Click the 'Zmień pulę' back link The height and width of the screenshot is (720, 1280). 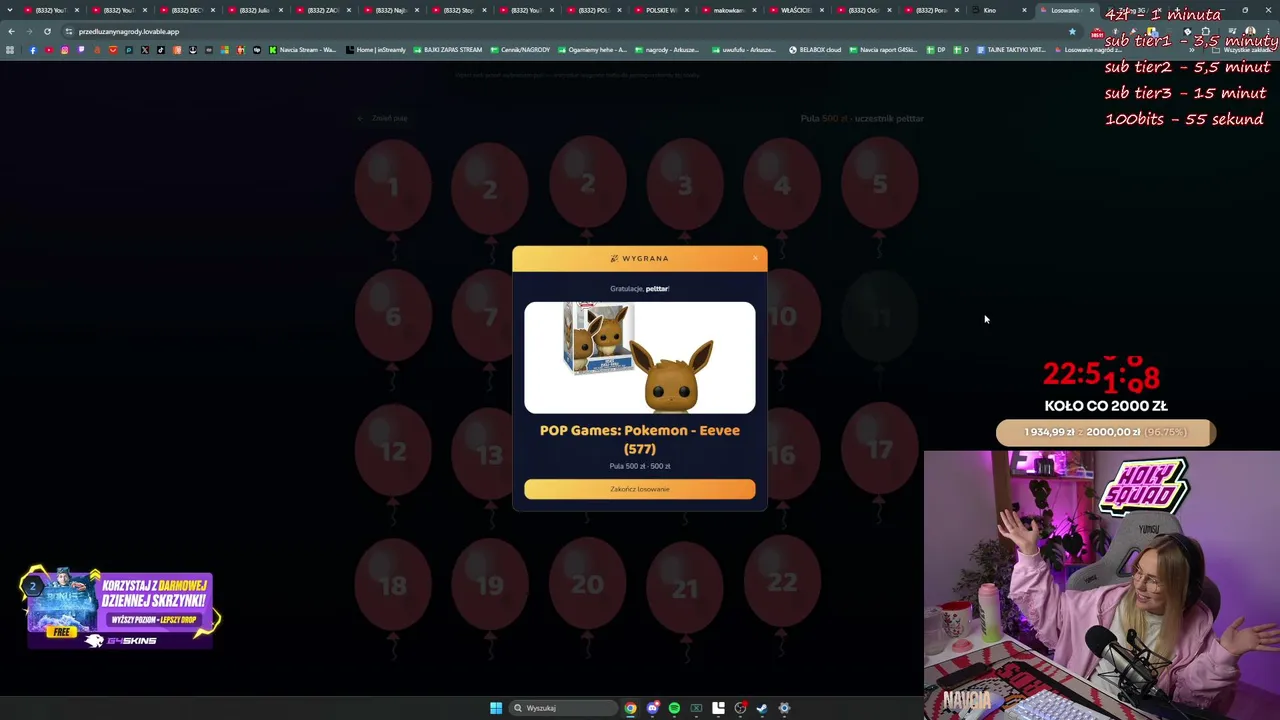pos(383,118)
